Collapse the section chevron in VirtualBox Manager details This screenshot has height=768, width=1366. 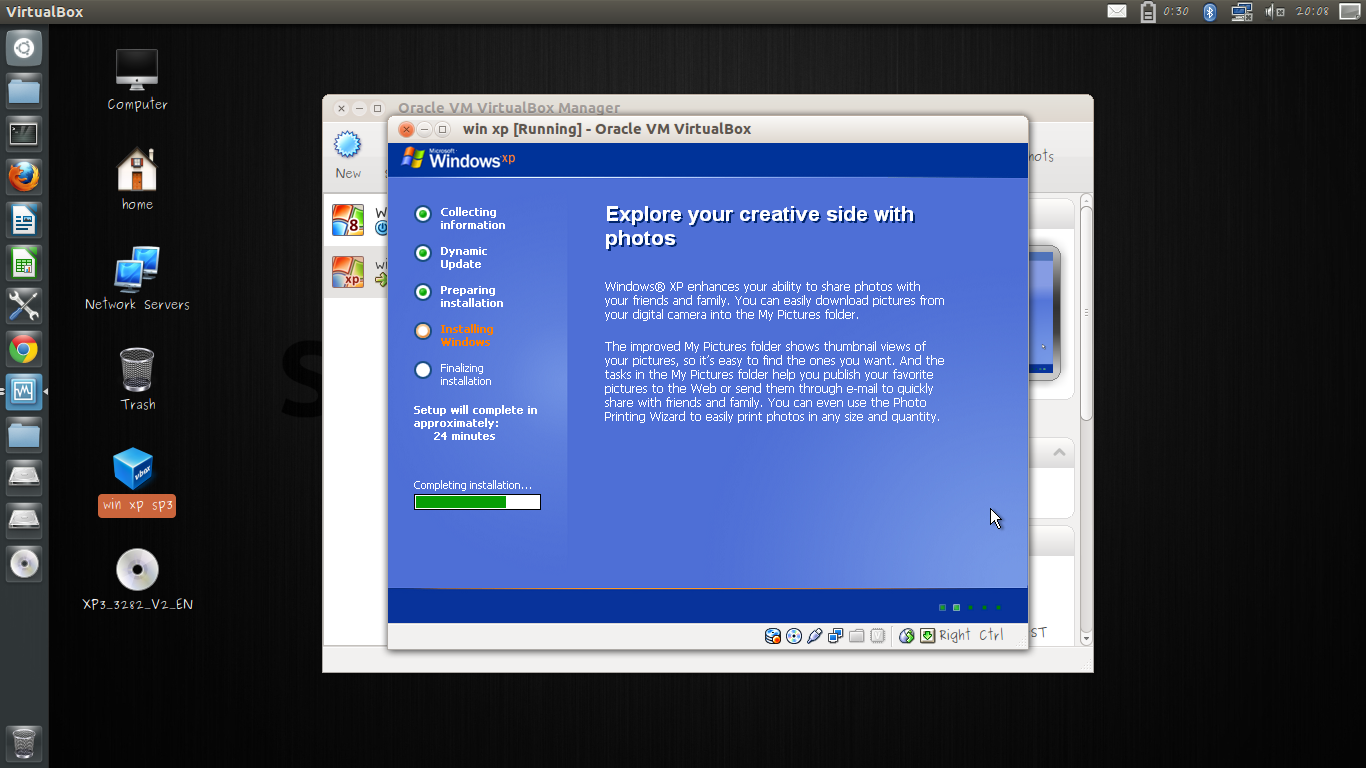point(1059,453)
